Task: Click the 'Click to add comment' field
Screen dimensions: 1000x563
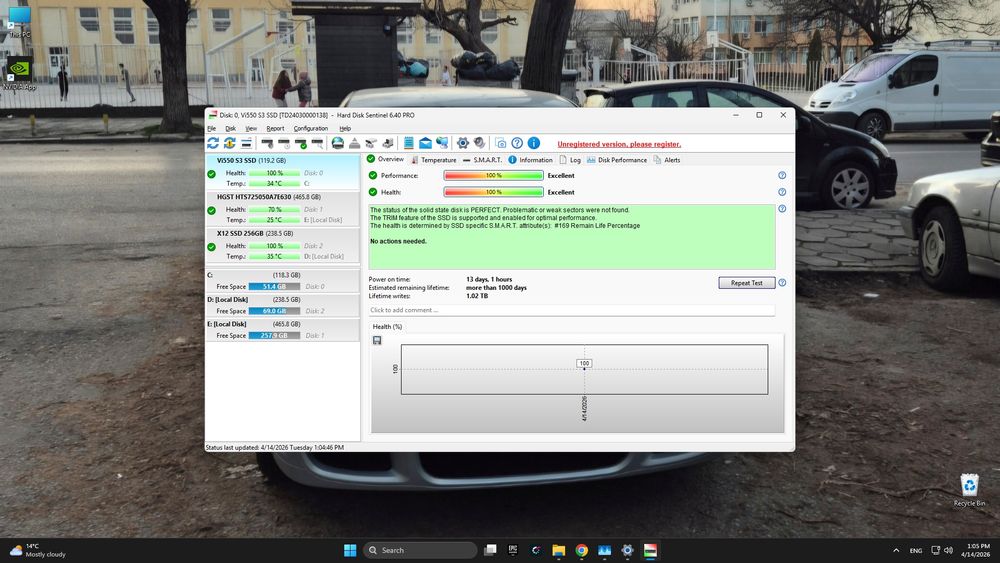Action: pos(571,310)
